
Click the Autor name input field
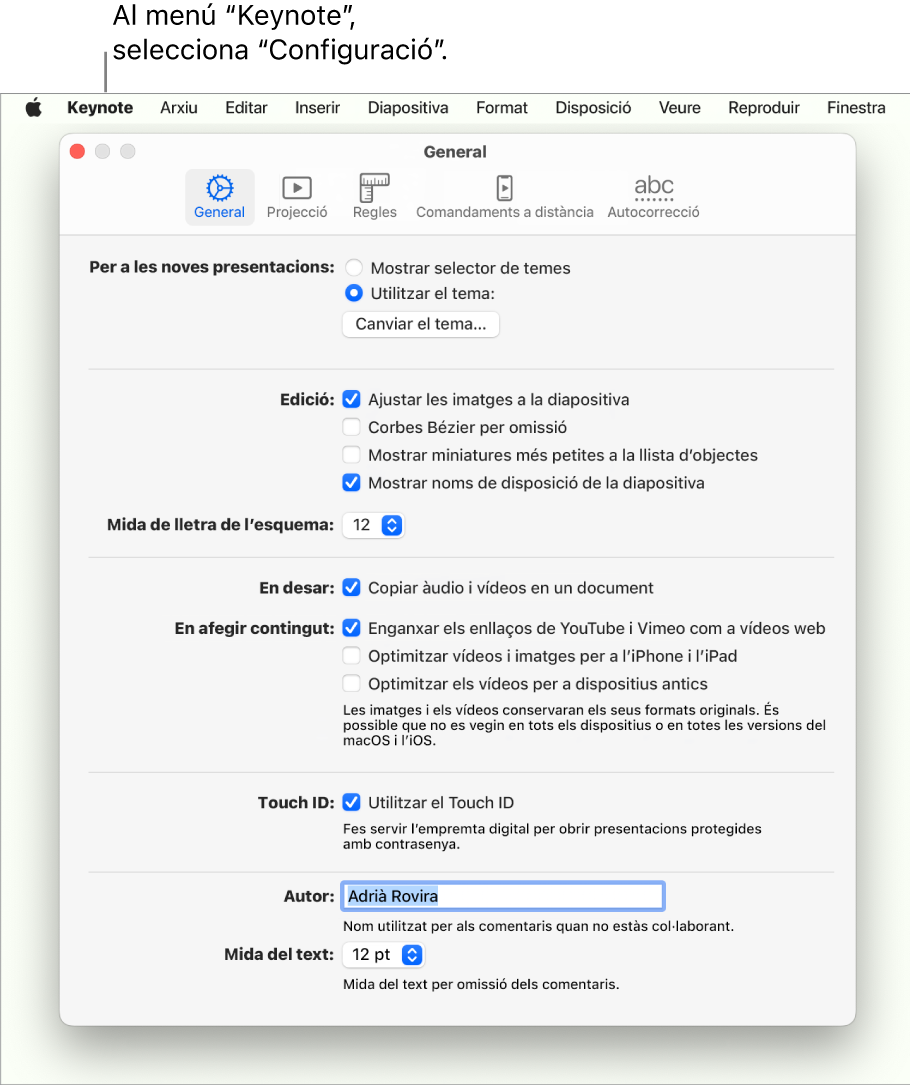pos(503,896)
